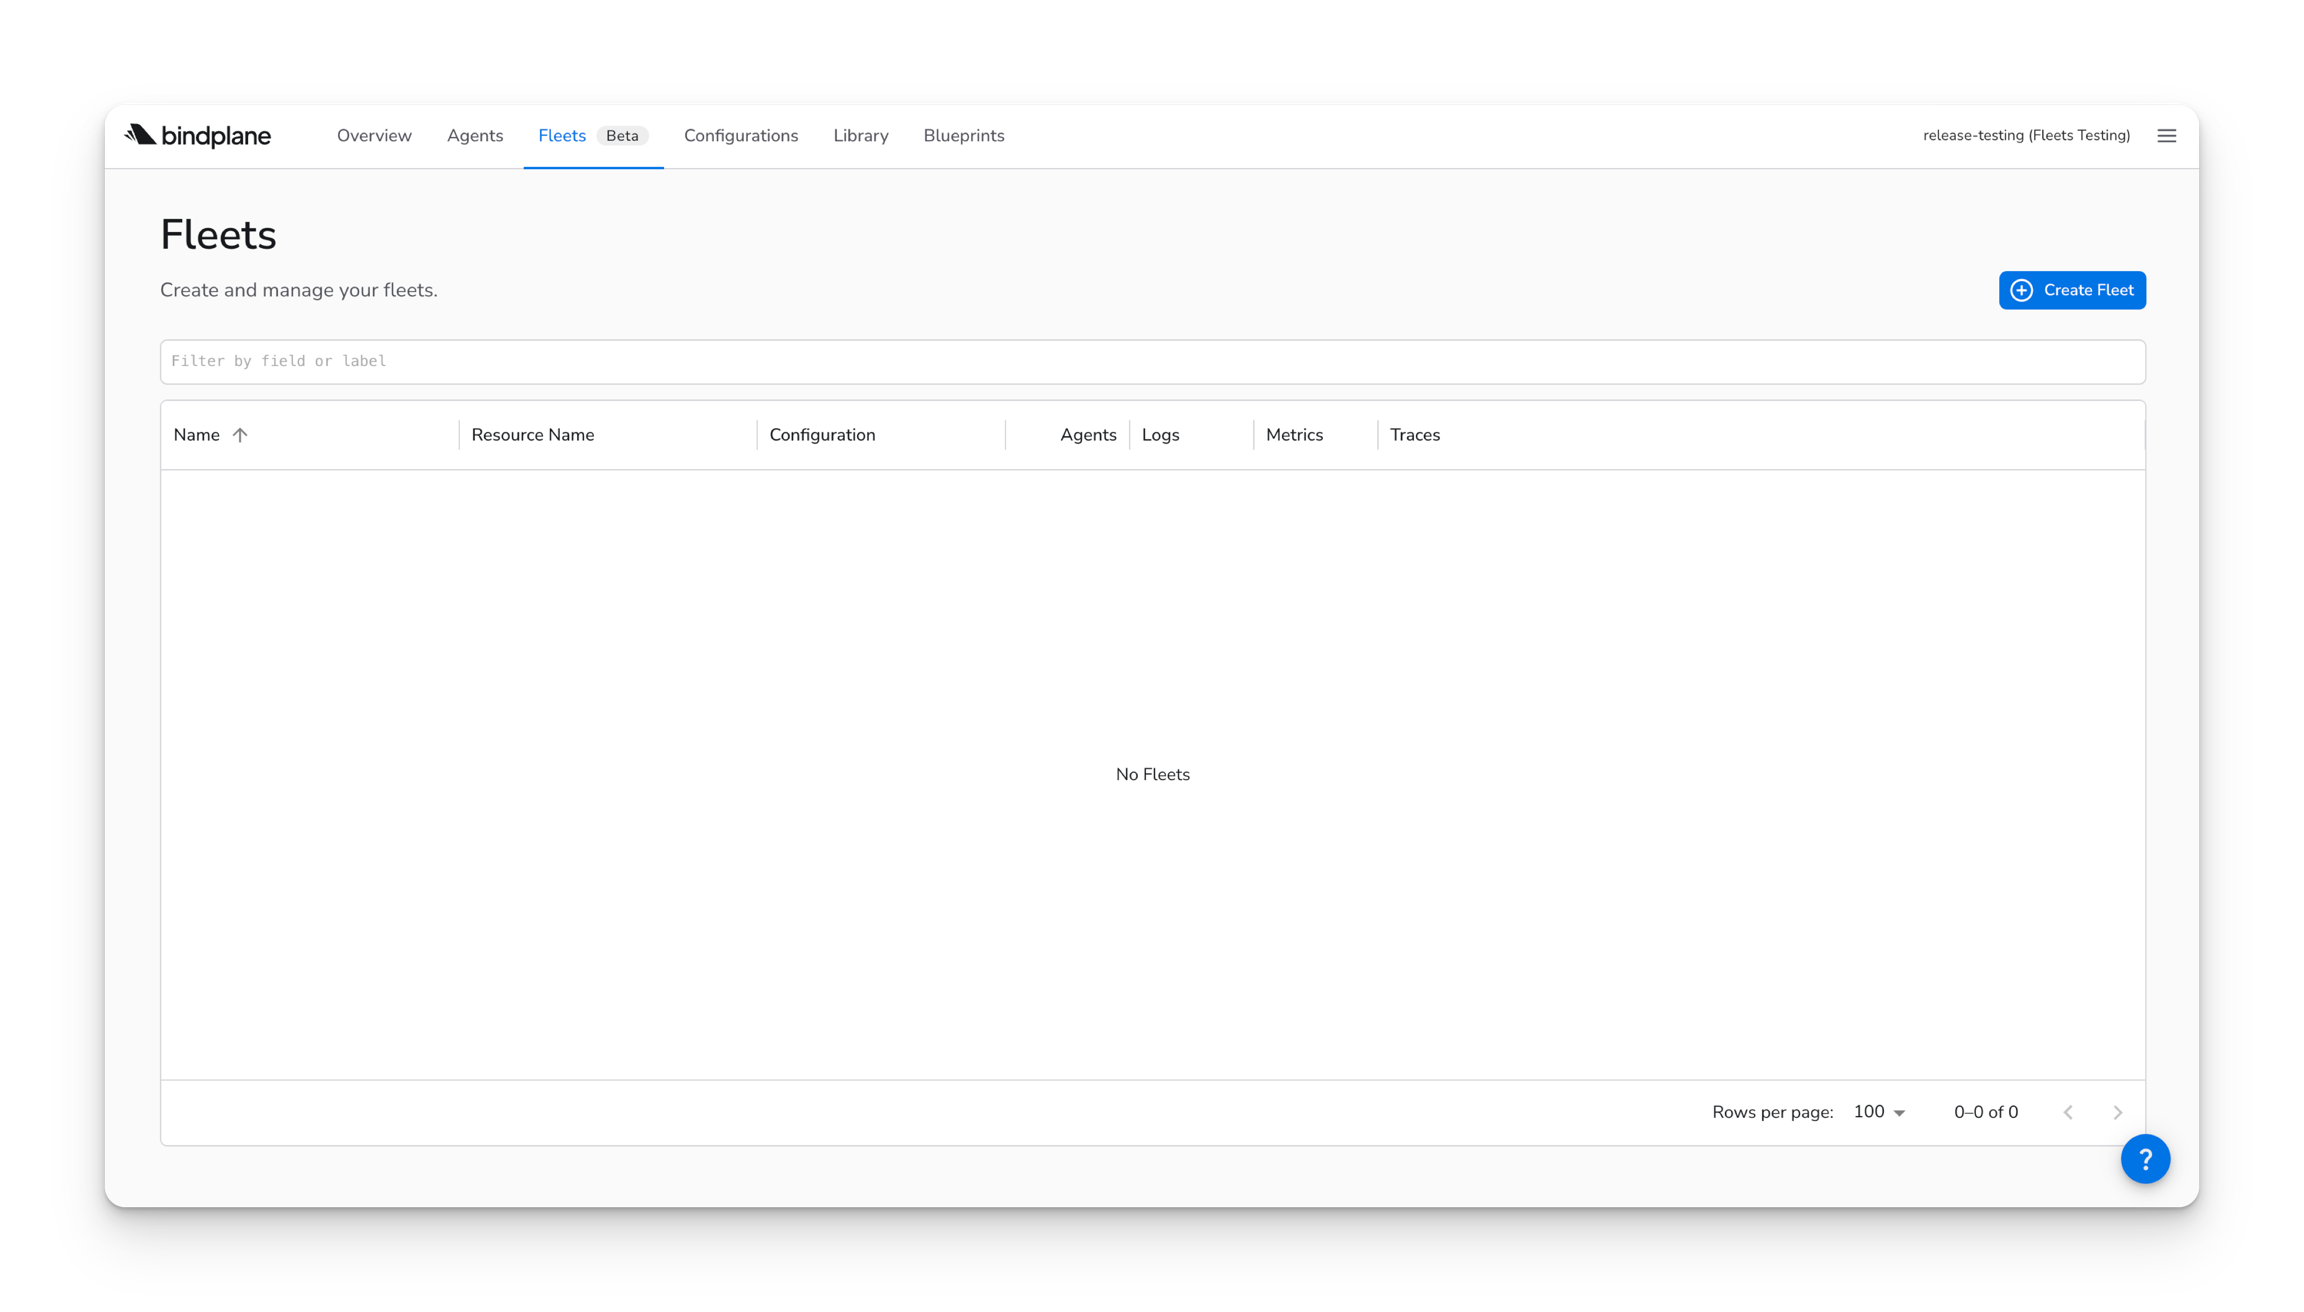The width and height of the screenshot is (2304, 1312).
Task: Click the release-testing project name
Action: (2026, 136)
